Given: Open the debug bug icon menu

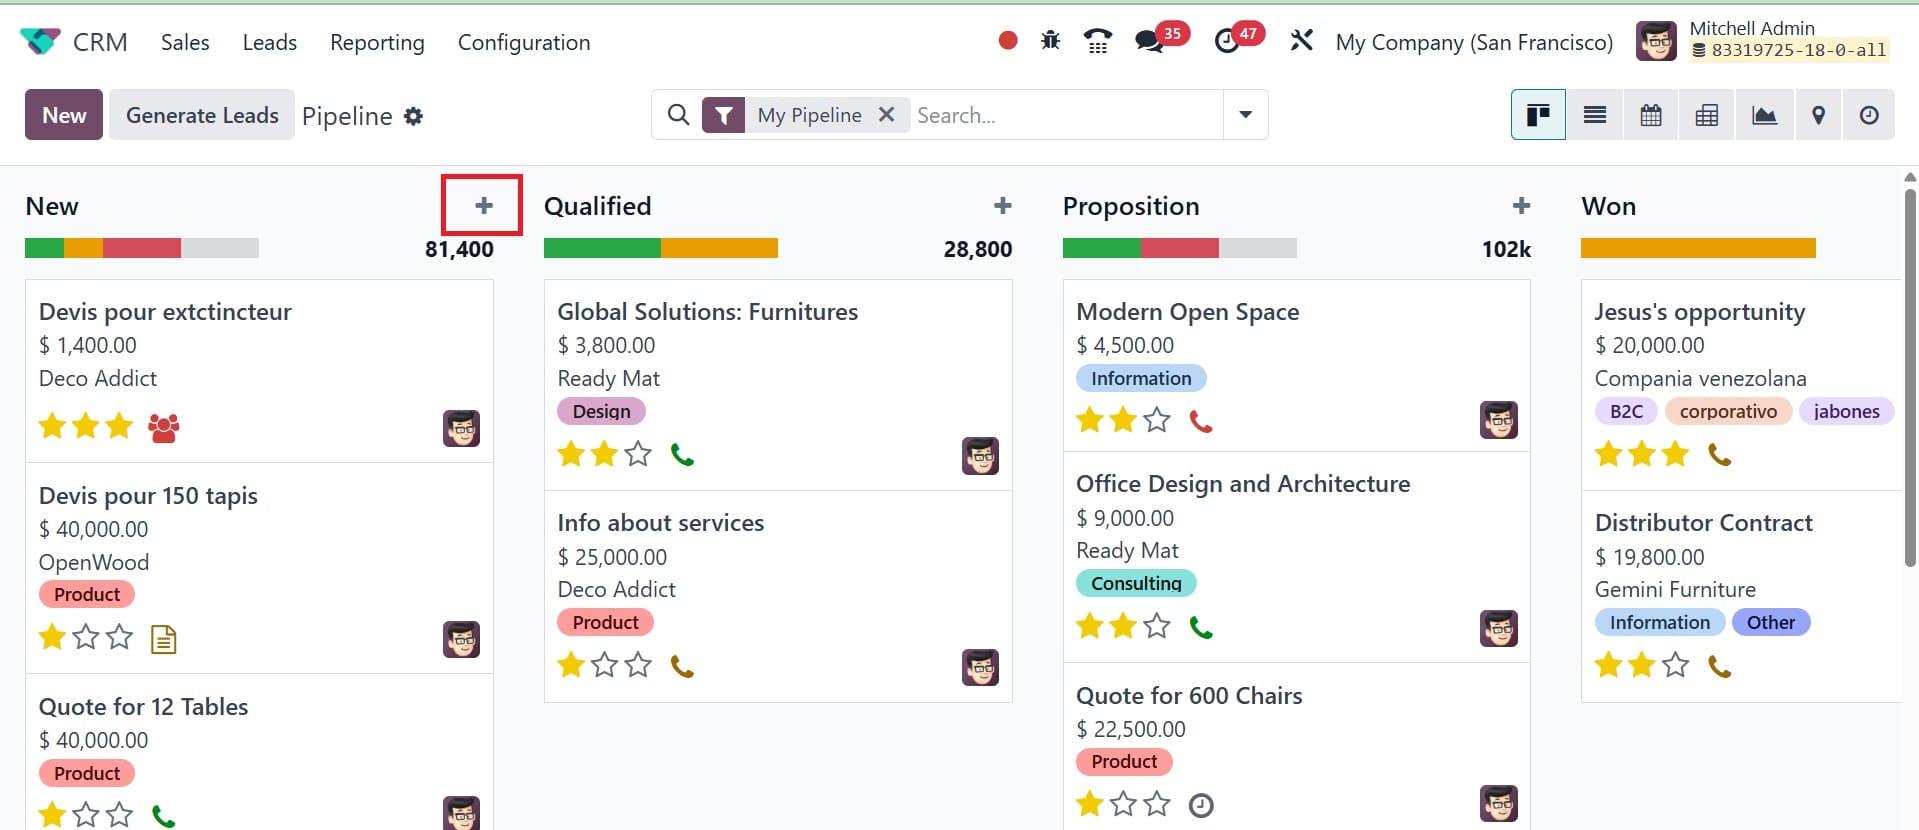Looking at the screenshot, I should click(x=1050, y=41).
